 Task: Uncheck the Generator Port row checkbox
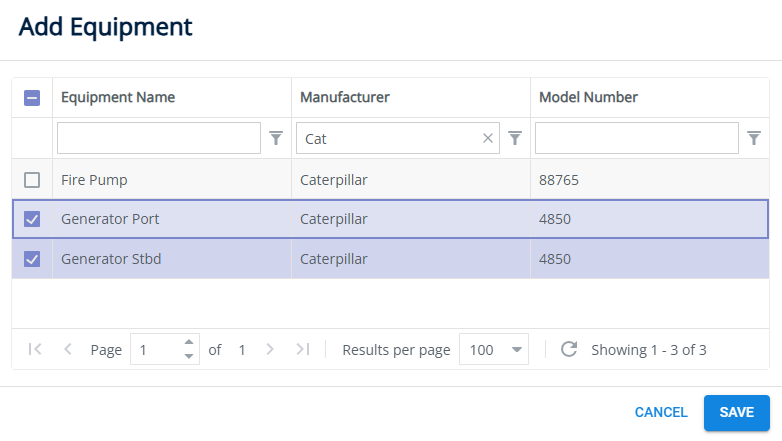(x=32, y=219)
